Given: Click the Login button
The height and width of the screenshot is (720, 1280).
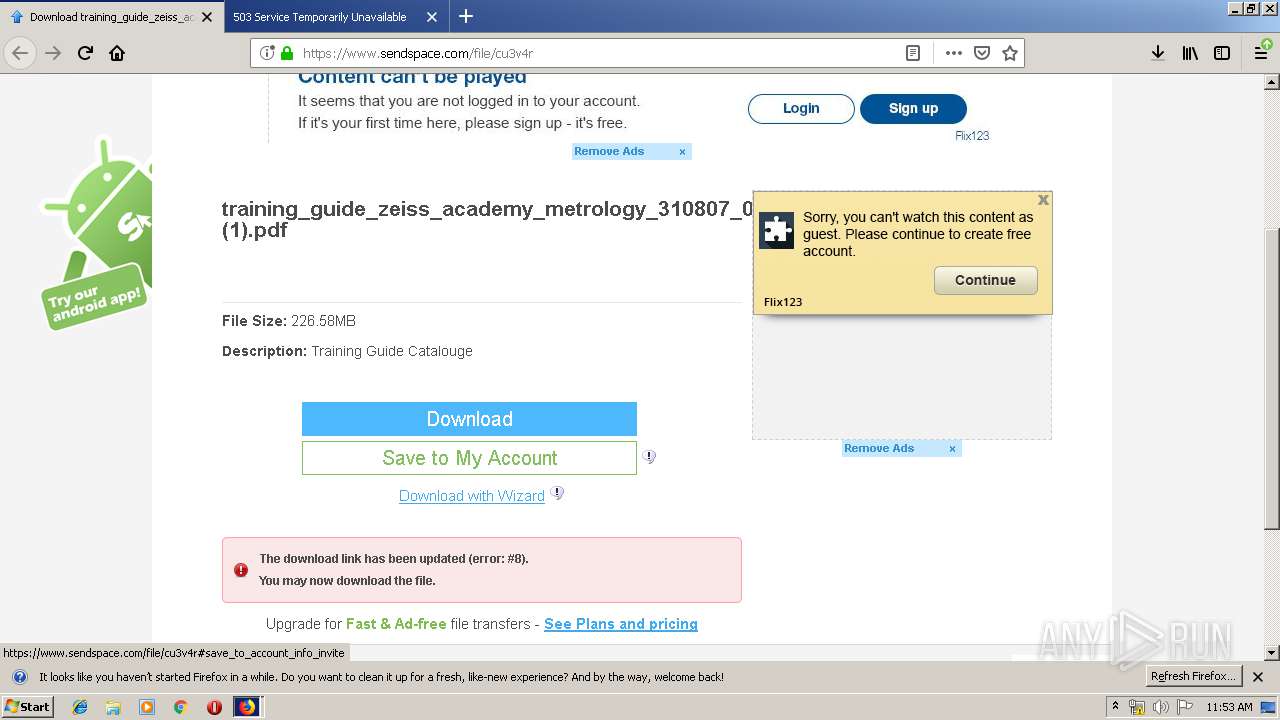Looking at the screenshot, I should pos(801,109).
